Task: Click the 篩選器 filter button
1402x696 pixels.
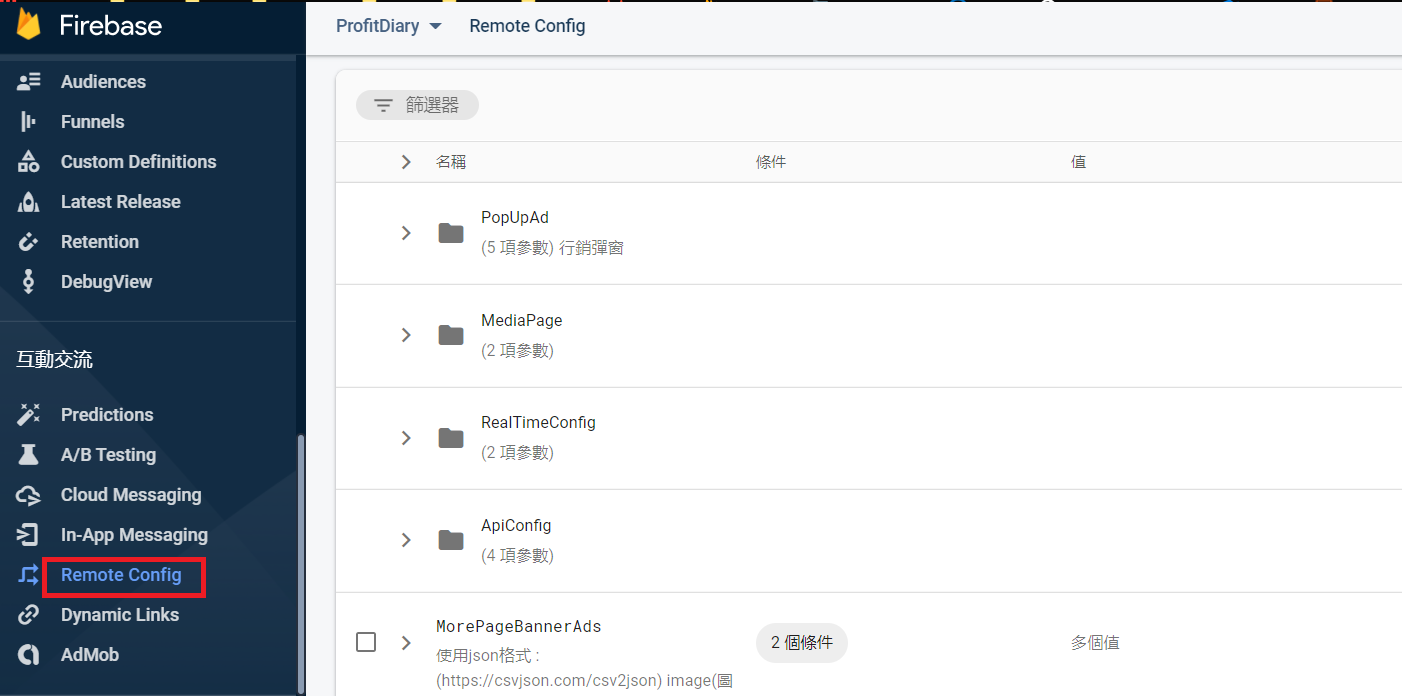Action: 417,105
